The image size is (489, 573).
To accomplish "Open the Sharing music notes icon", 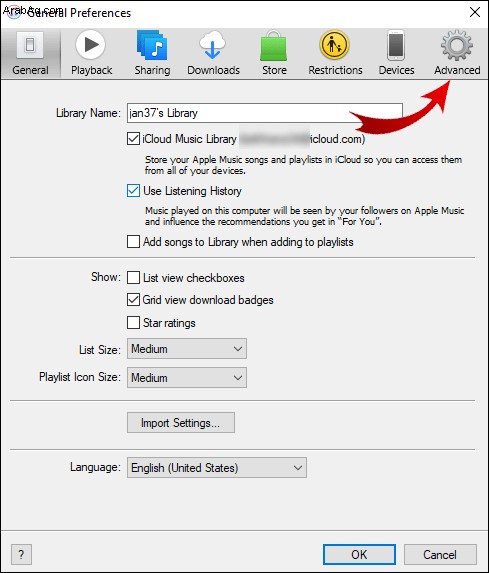I will coord(152,45).
